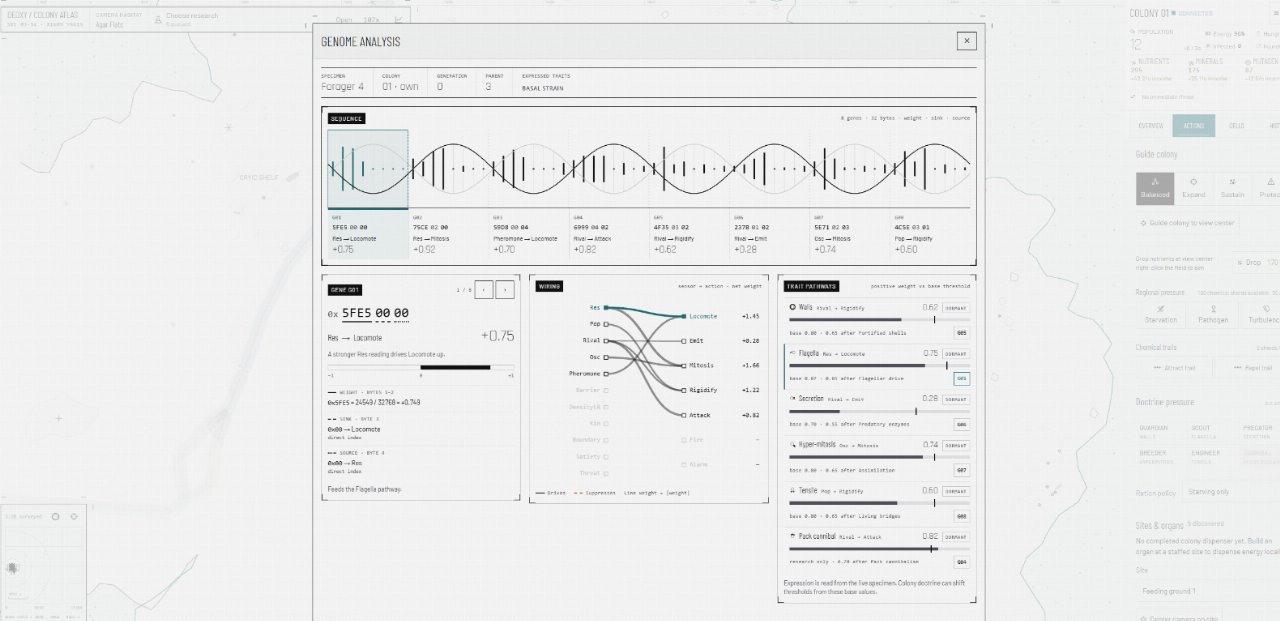Select the G06 Rival to Emit gene card
The width and height of the screenshot is (1280, 621).
[768, 236]
